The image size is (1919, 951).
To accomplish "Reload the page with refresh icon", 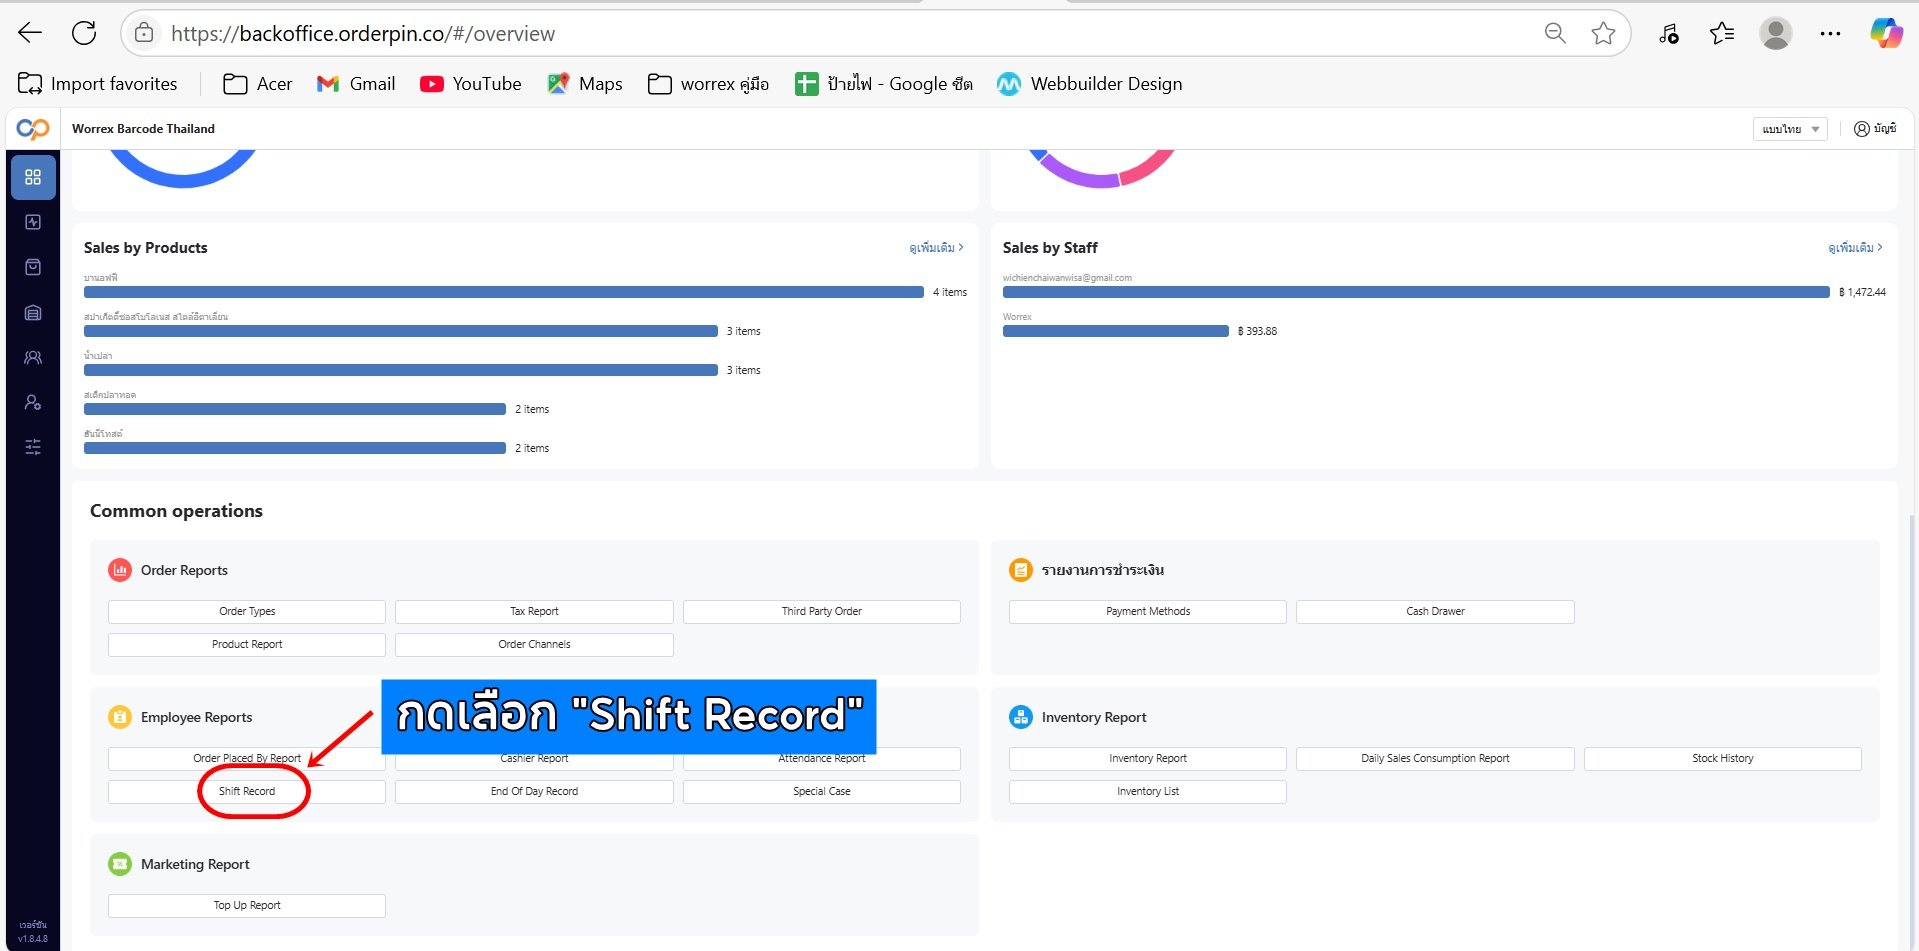I will click(x=84, y=33).
